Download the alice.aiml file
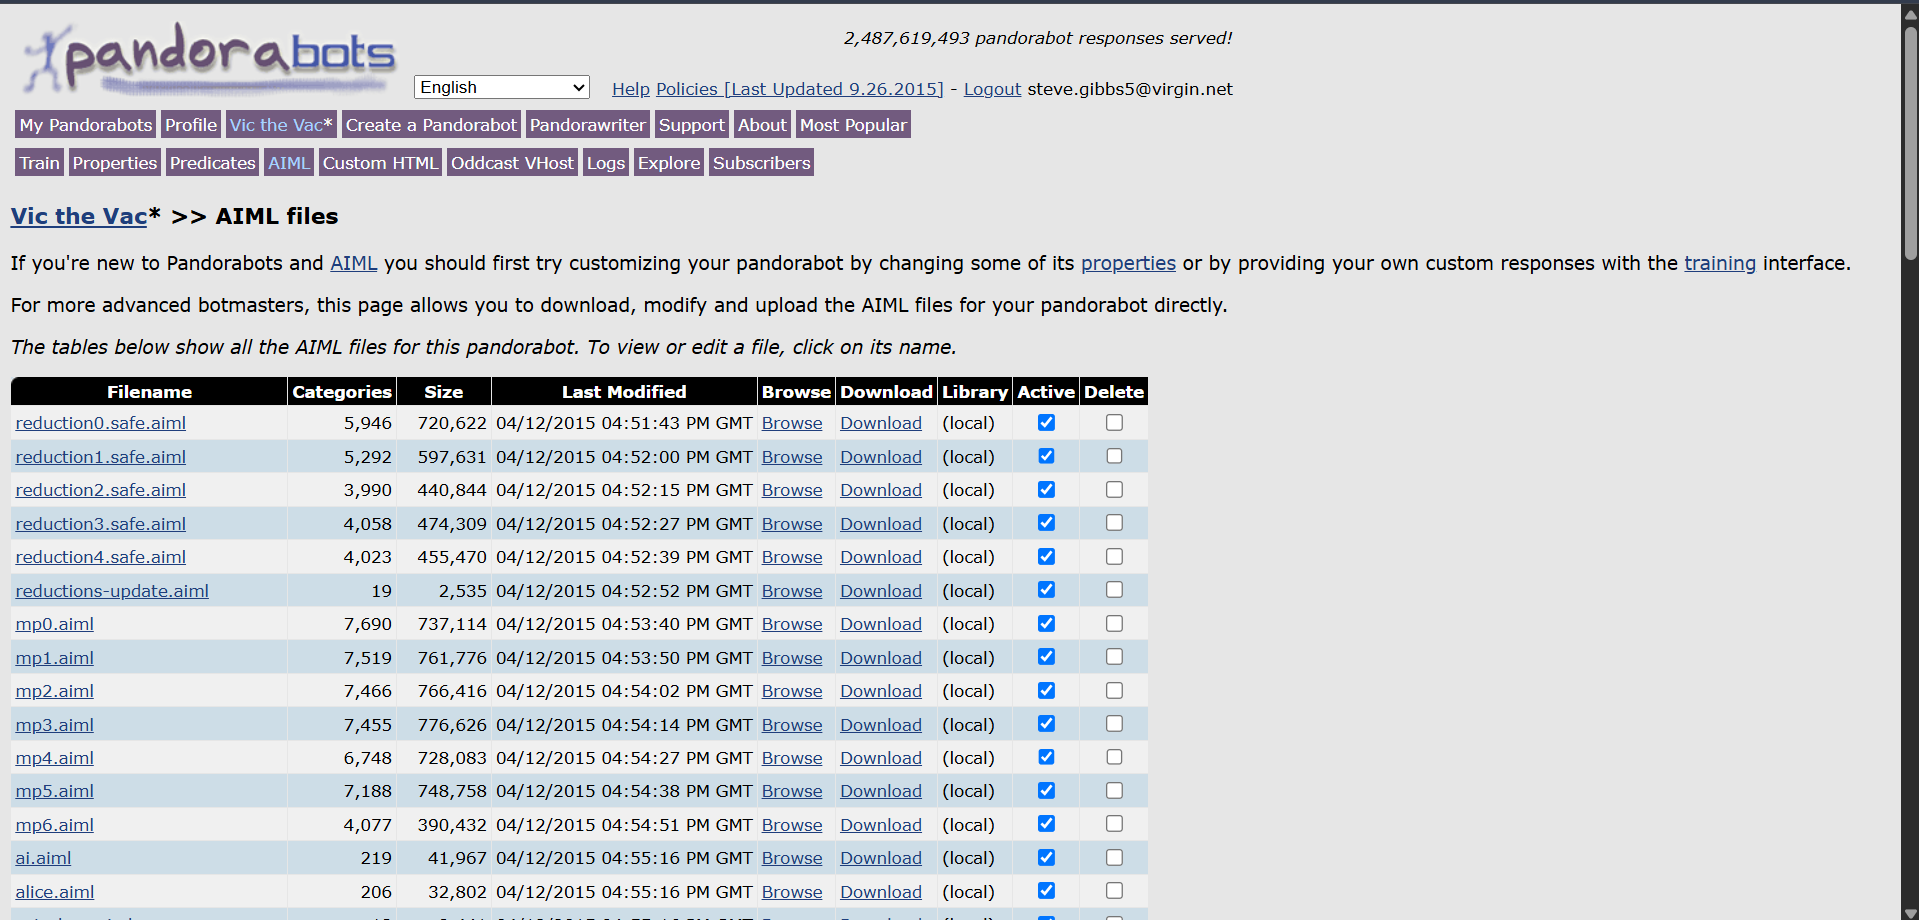This screenshot has height=920, width=1919. tap(881, 892)
